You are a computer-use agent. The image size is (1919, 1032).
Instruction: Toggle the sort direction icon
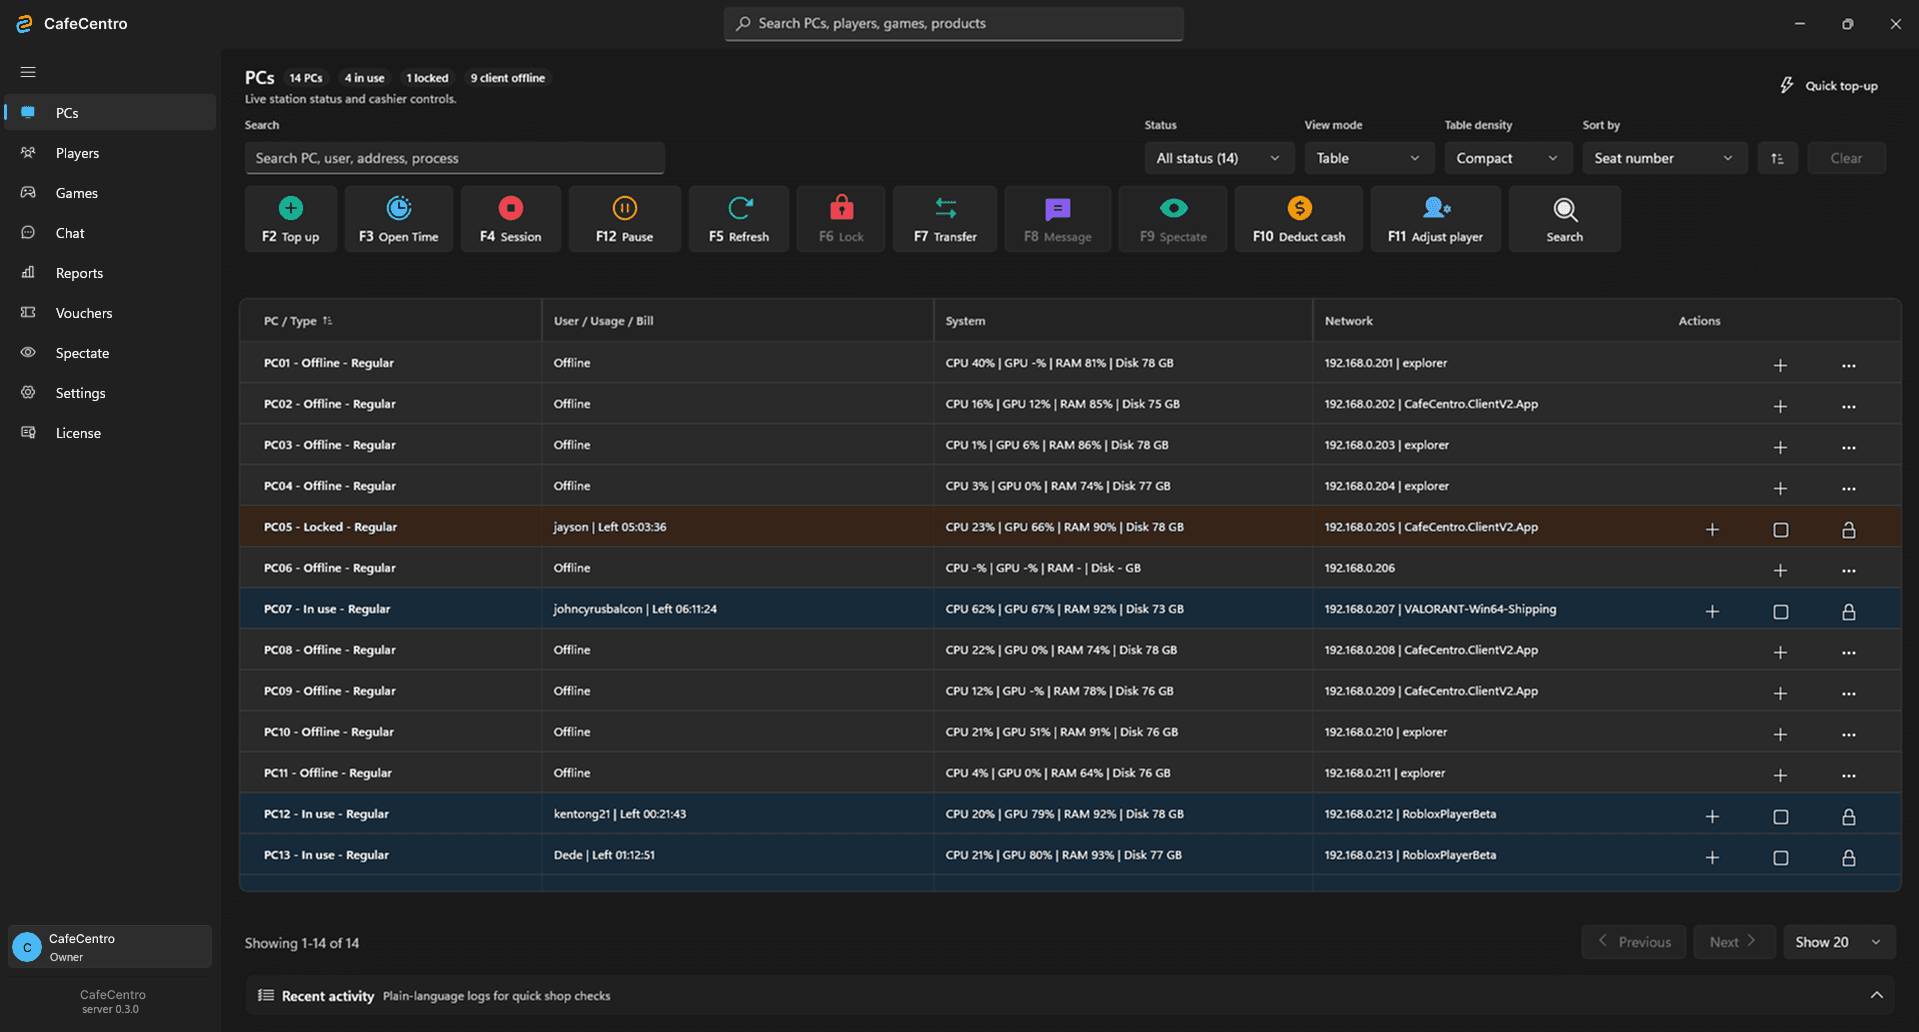[x=1777, y=158]
